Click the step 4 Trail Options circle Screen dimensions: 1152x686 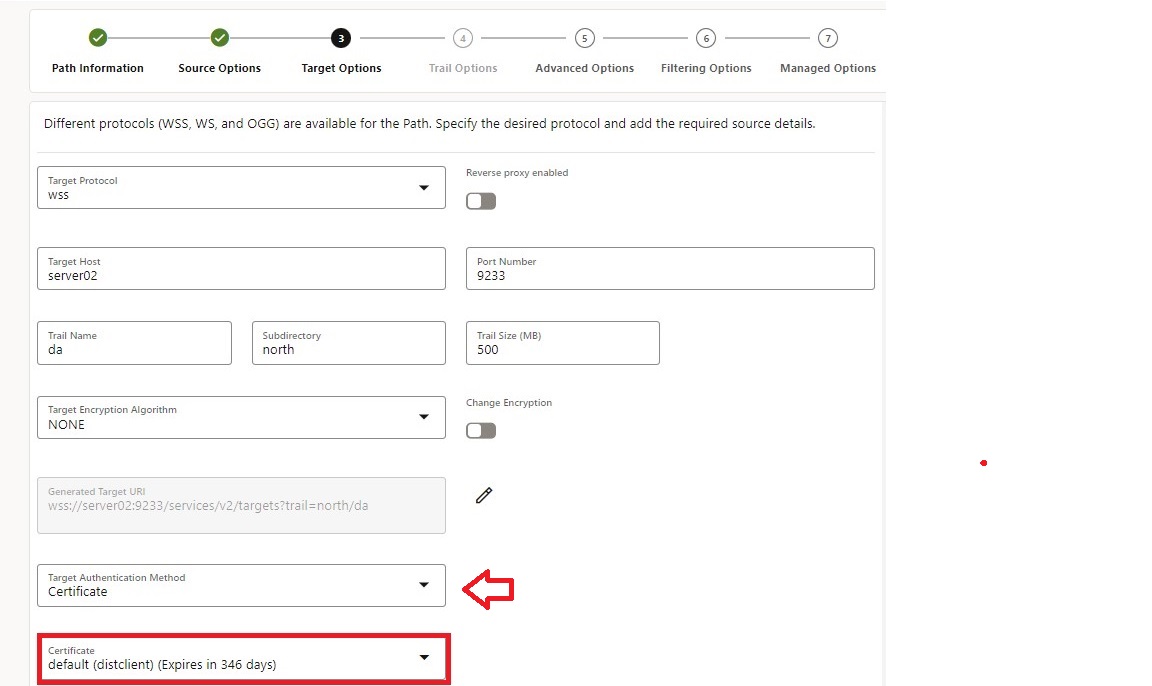pyautogui.click(x=463, y=38)
